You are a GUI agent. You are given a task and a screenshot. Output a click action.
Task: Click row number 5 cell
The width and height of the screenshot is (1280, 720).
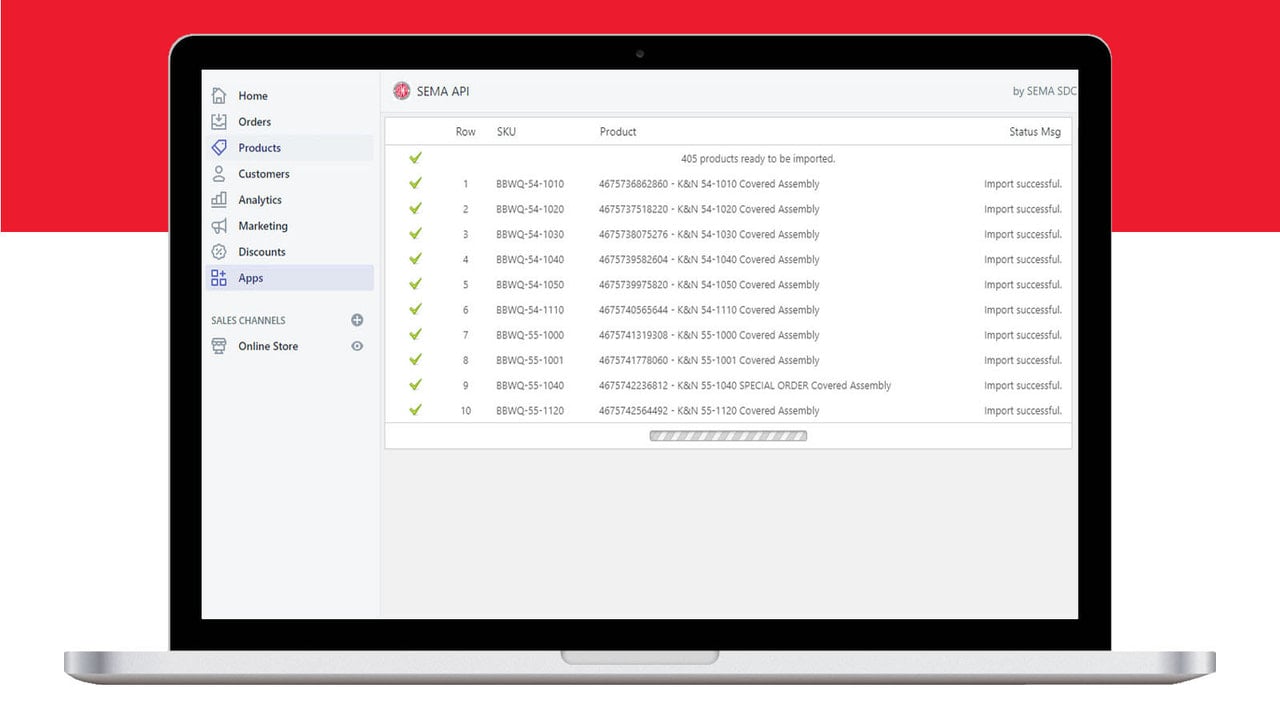tap(465, 285)
